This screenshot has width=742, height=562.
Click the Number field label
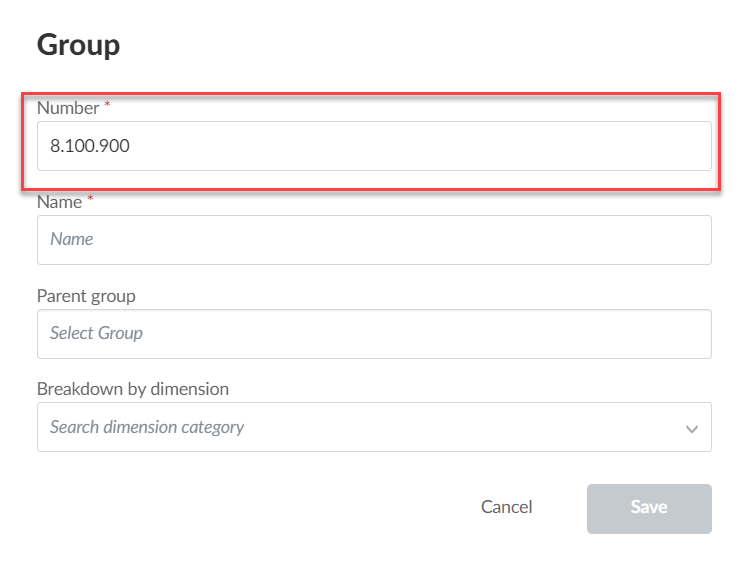pyautogui.click(x=68, y=108)
